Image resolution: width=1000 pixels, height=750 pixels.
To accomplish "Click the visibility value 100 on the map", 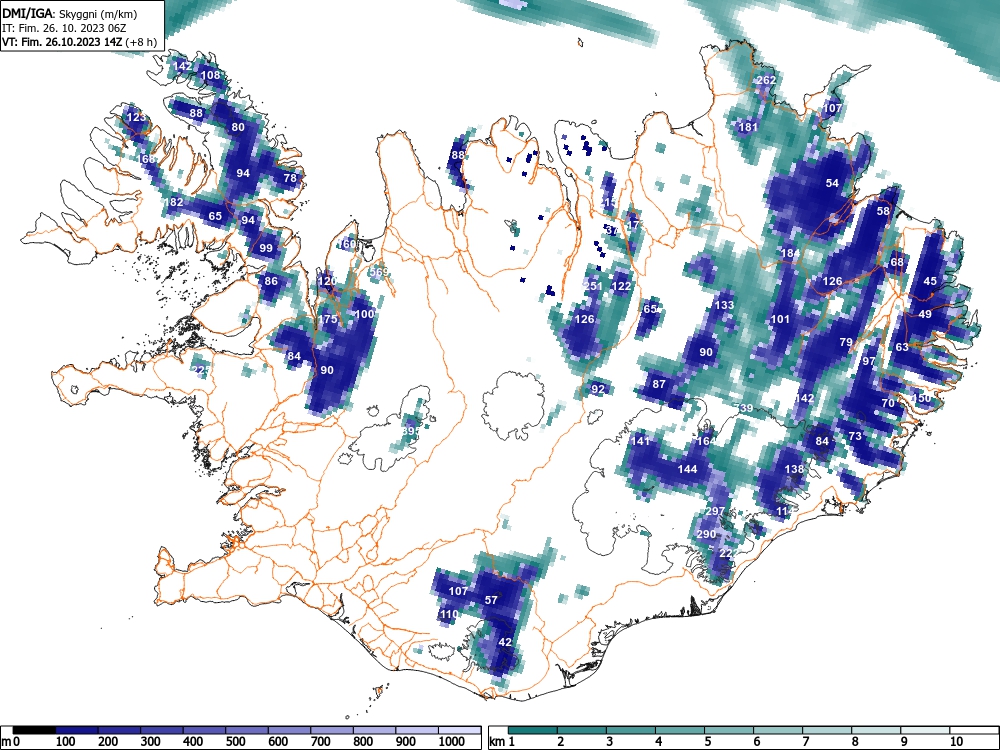I will click(x=364, y=314).
